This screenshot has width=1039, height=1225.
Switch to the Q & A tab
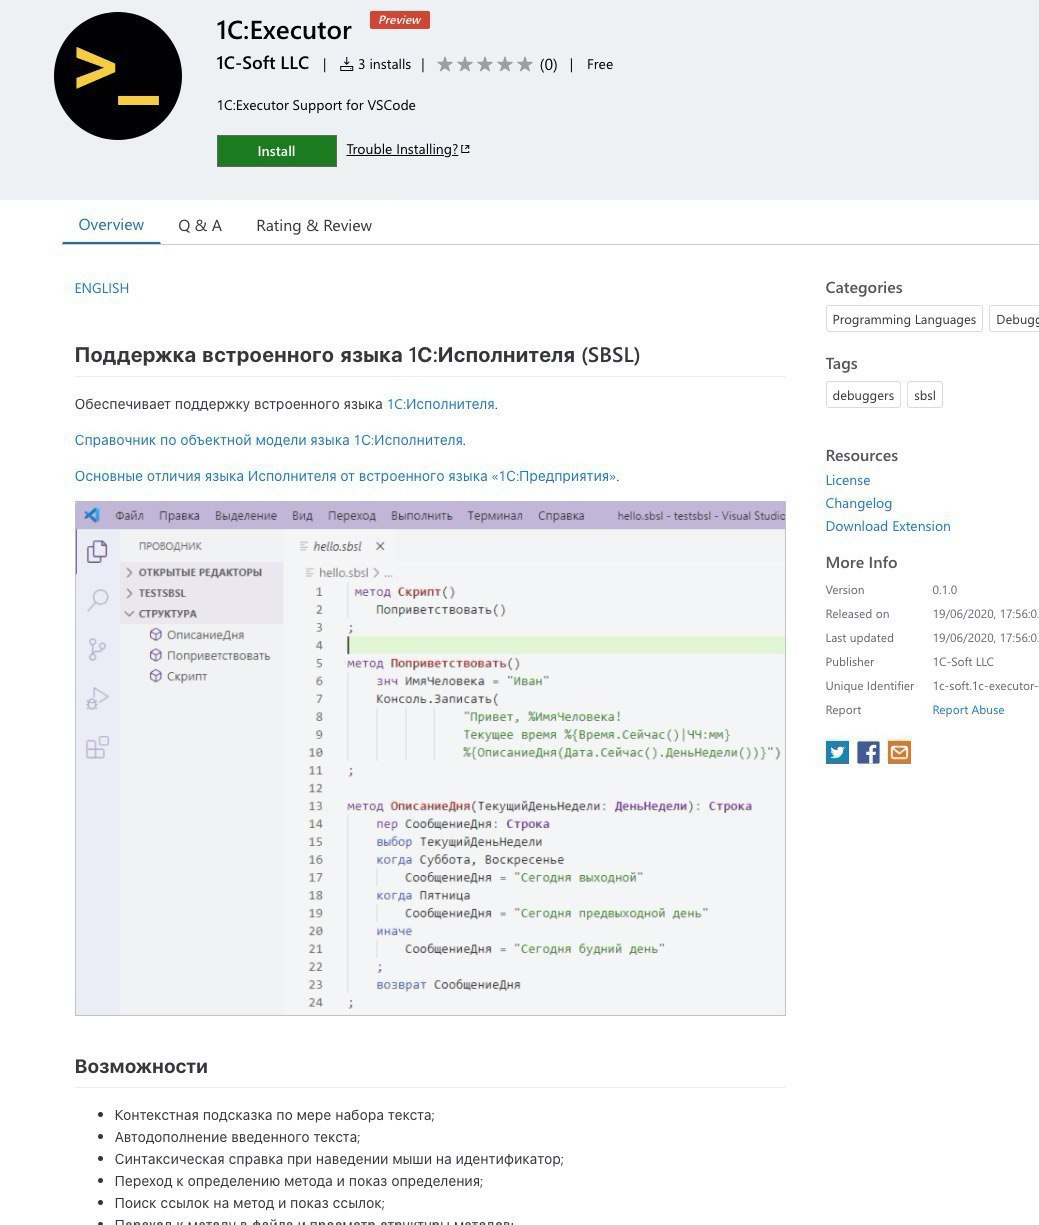point(200,225)
